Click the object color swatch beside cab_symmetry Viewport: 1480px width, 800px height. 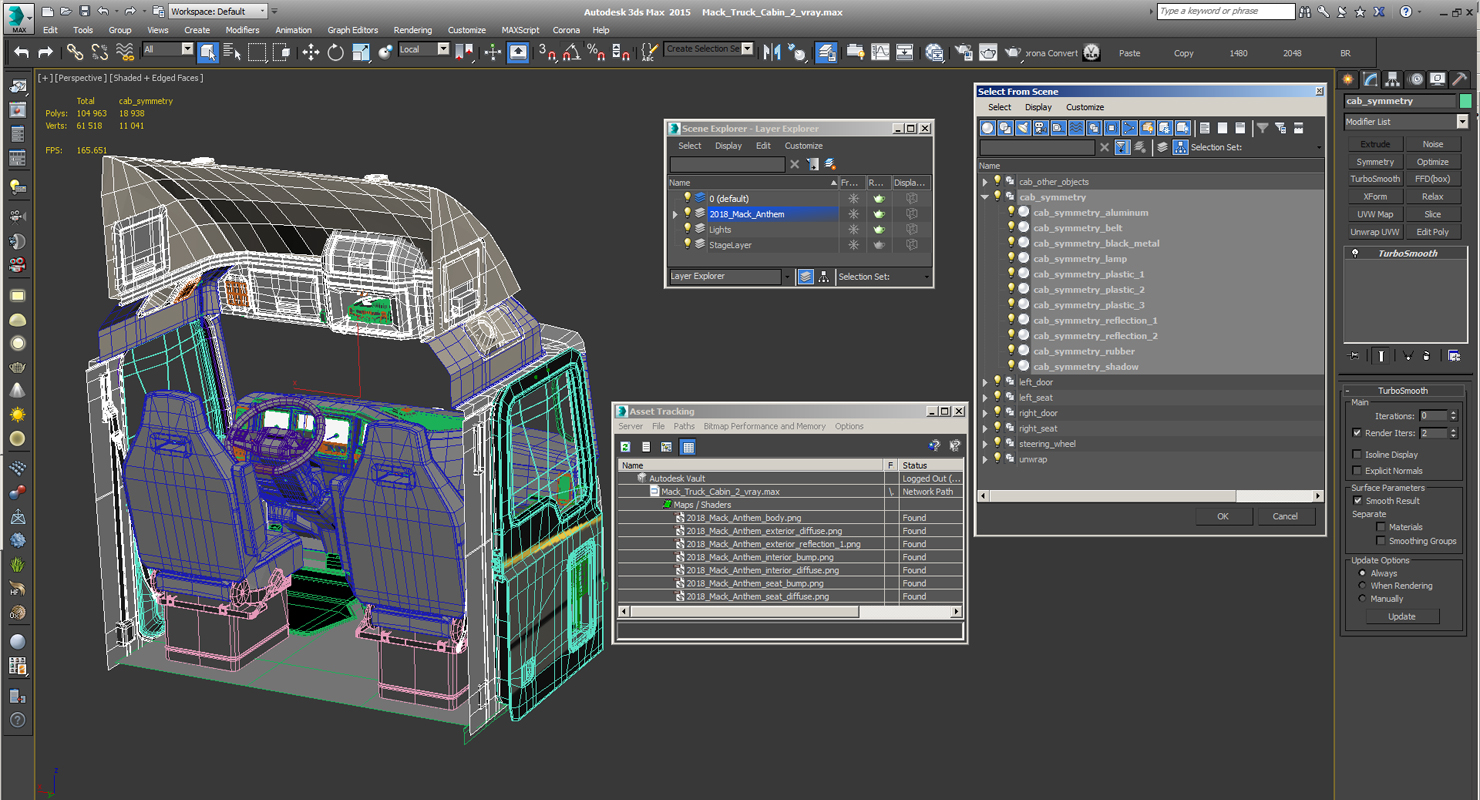pyautogui.click(x=1466, y=101)
